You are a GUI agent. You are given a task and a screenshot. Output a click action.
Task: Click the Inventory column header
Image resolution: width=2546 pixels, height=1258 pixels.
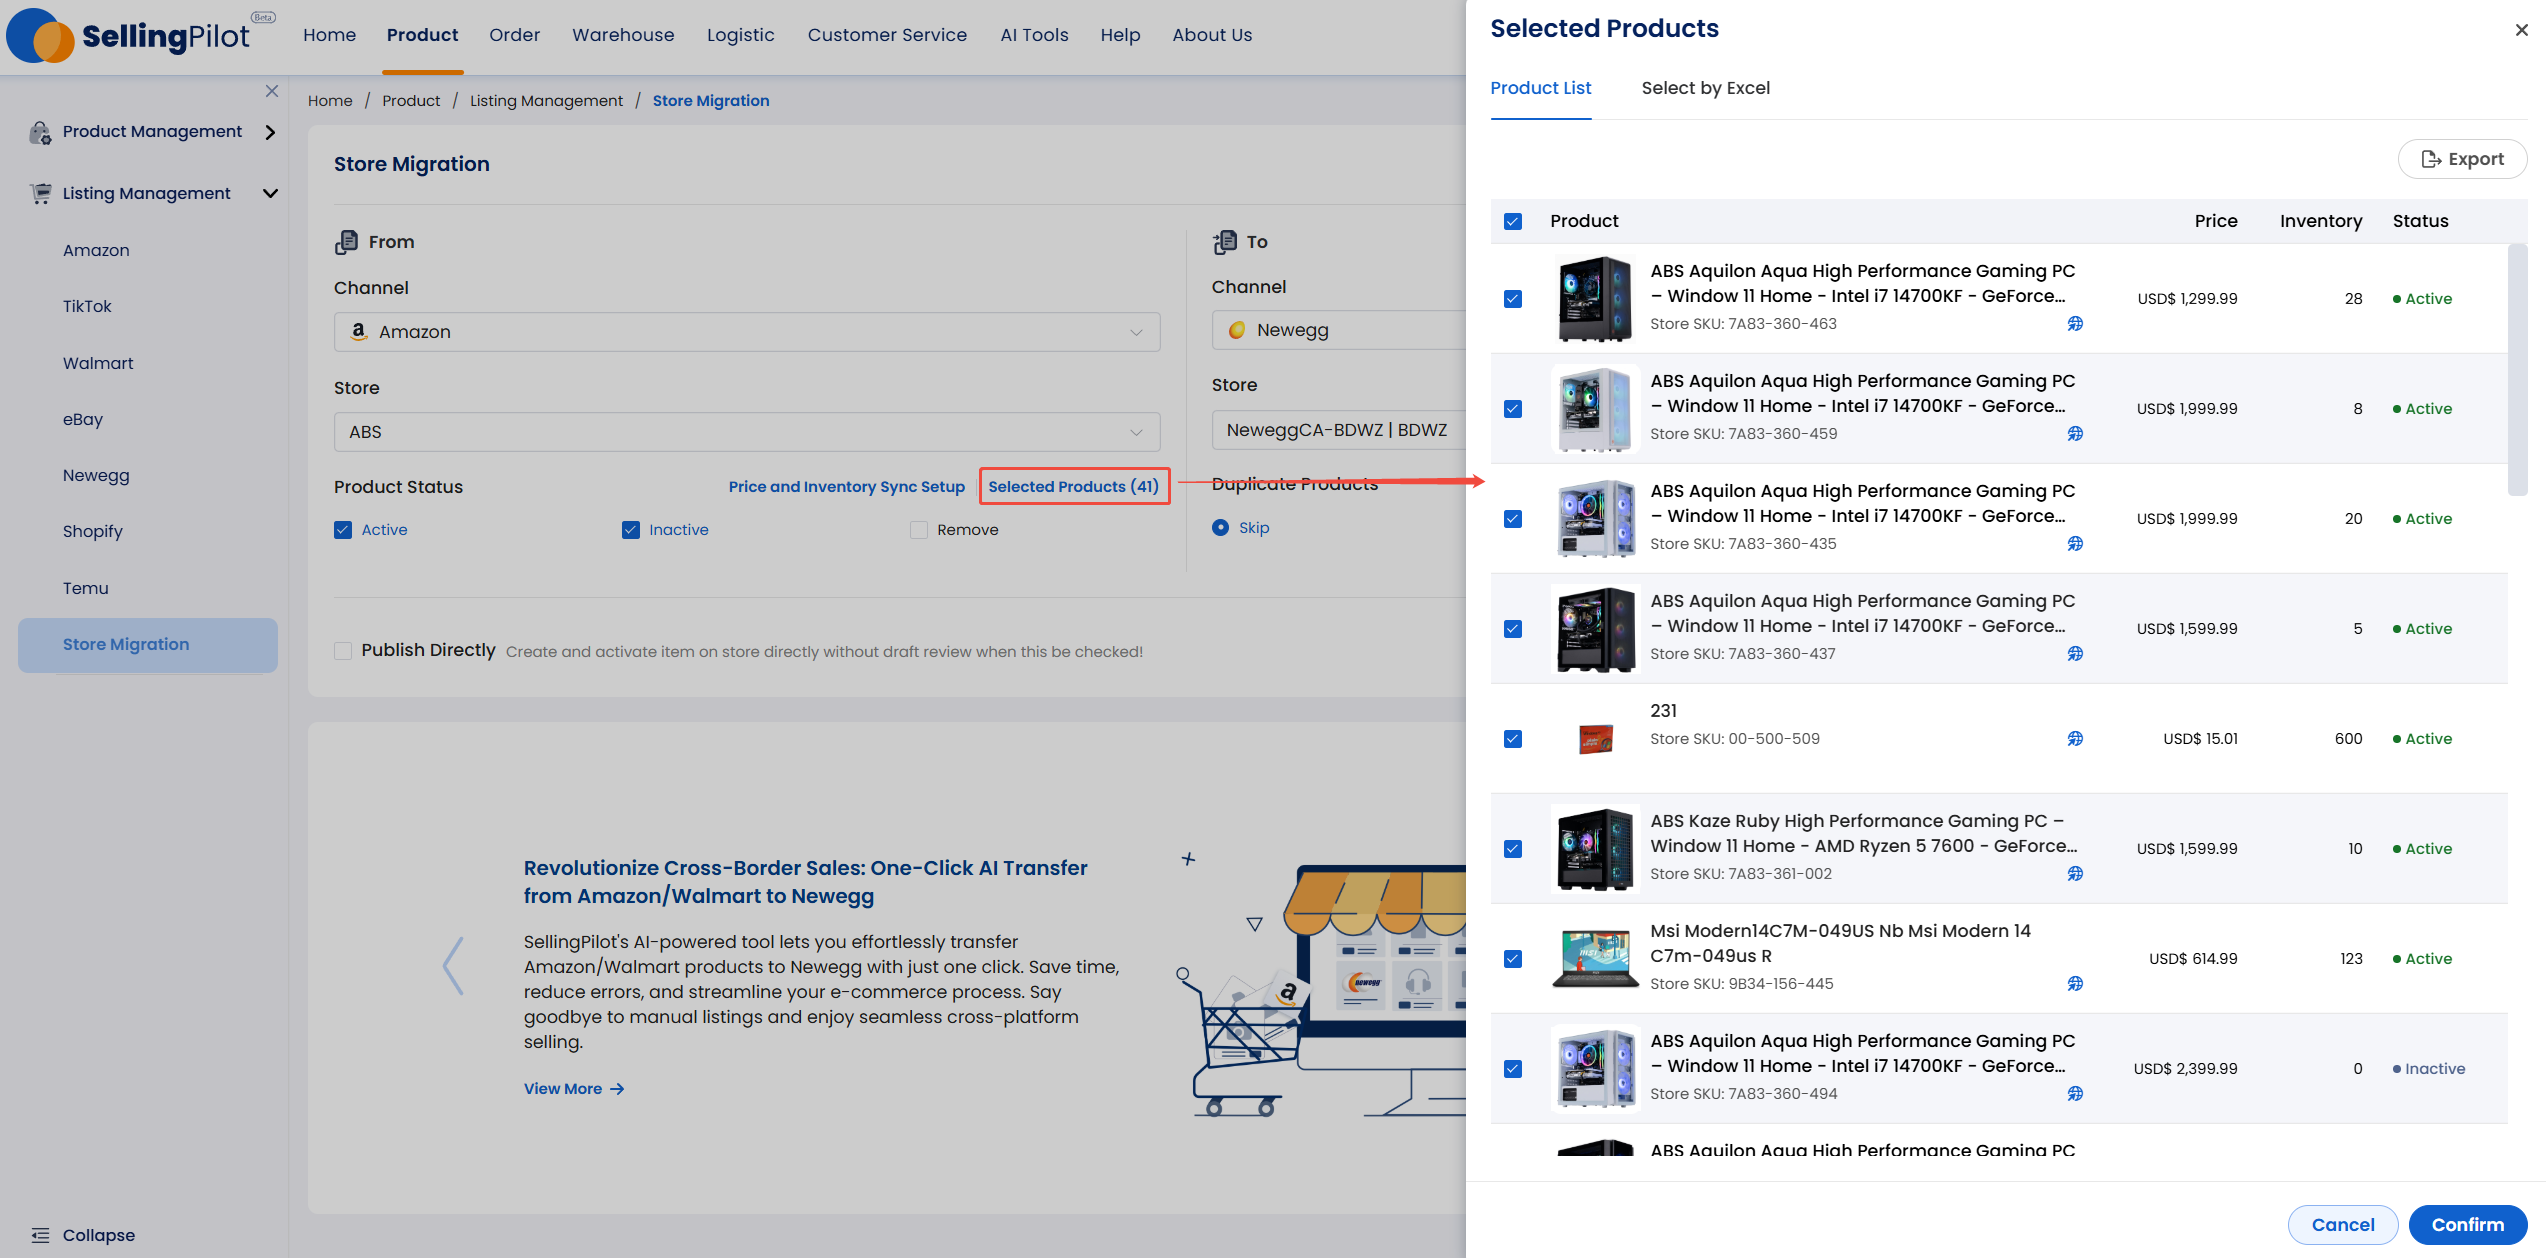pos(2320,221)
